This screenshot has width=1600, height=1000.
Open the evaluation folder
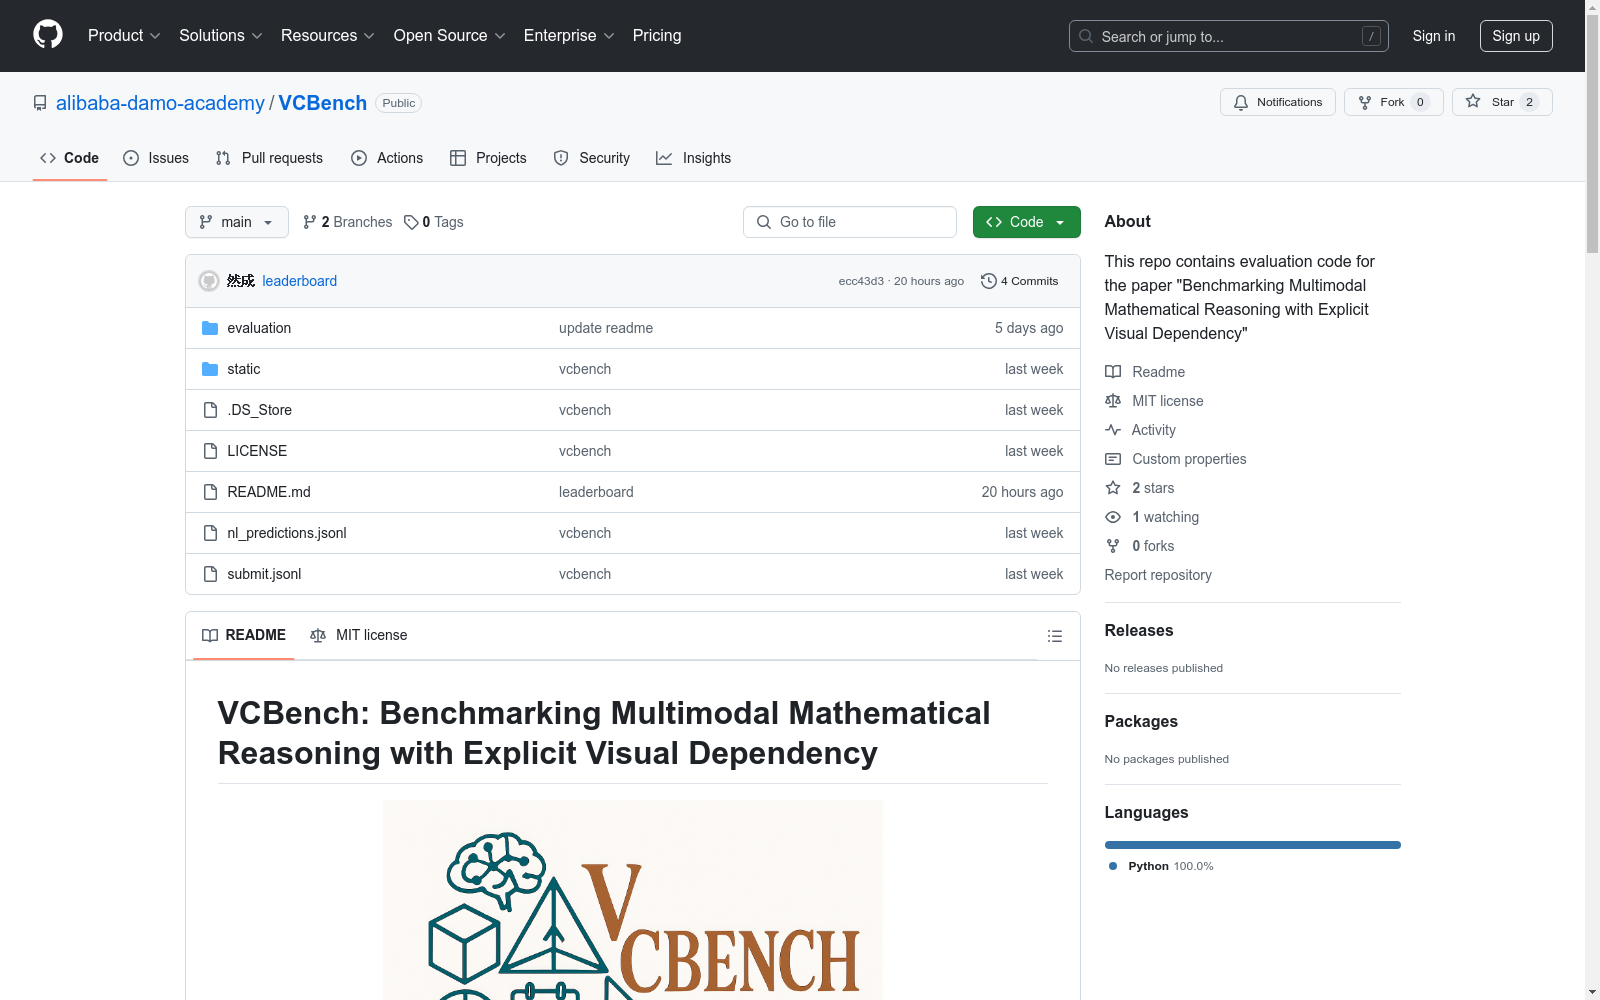click(259, 328)
